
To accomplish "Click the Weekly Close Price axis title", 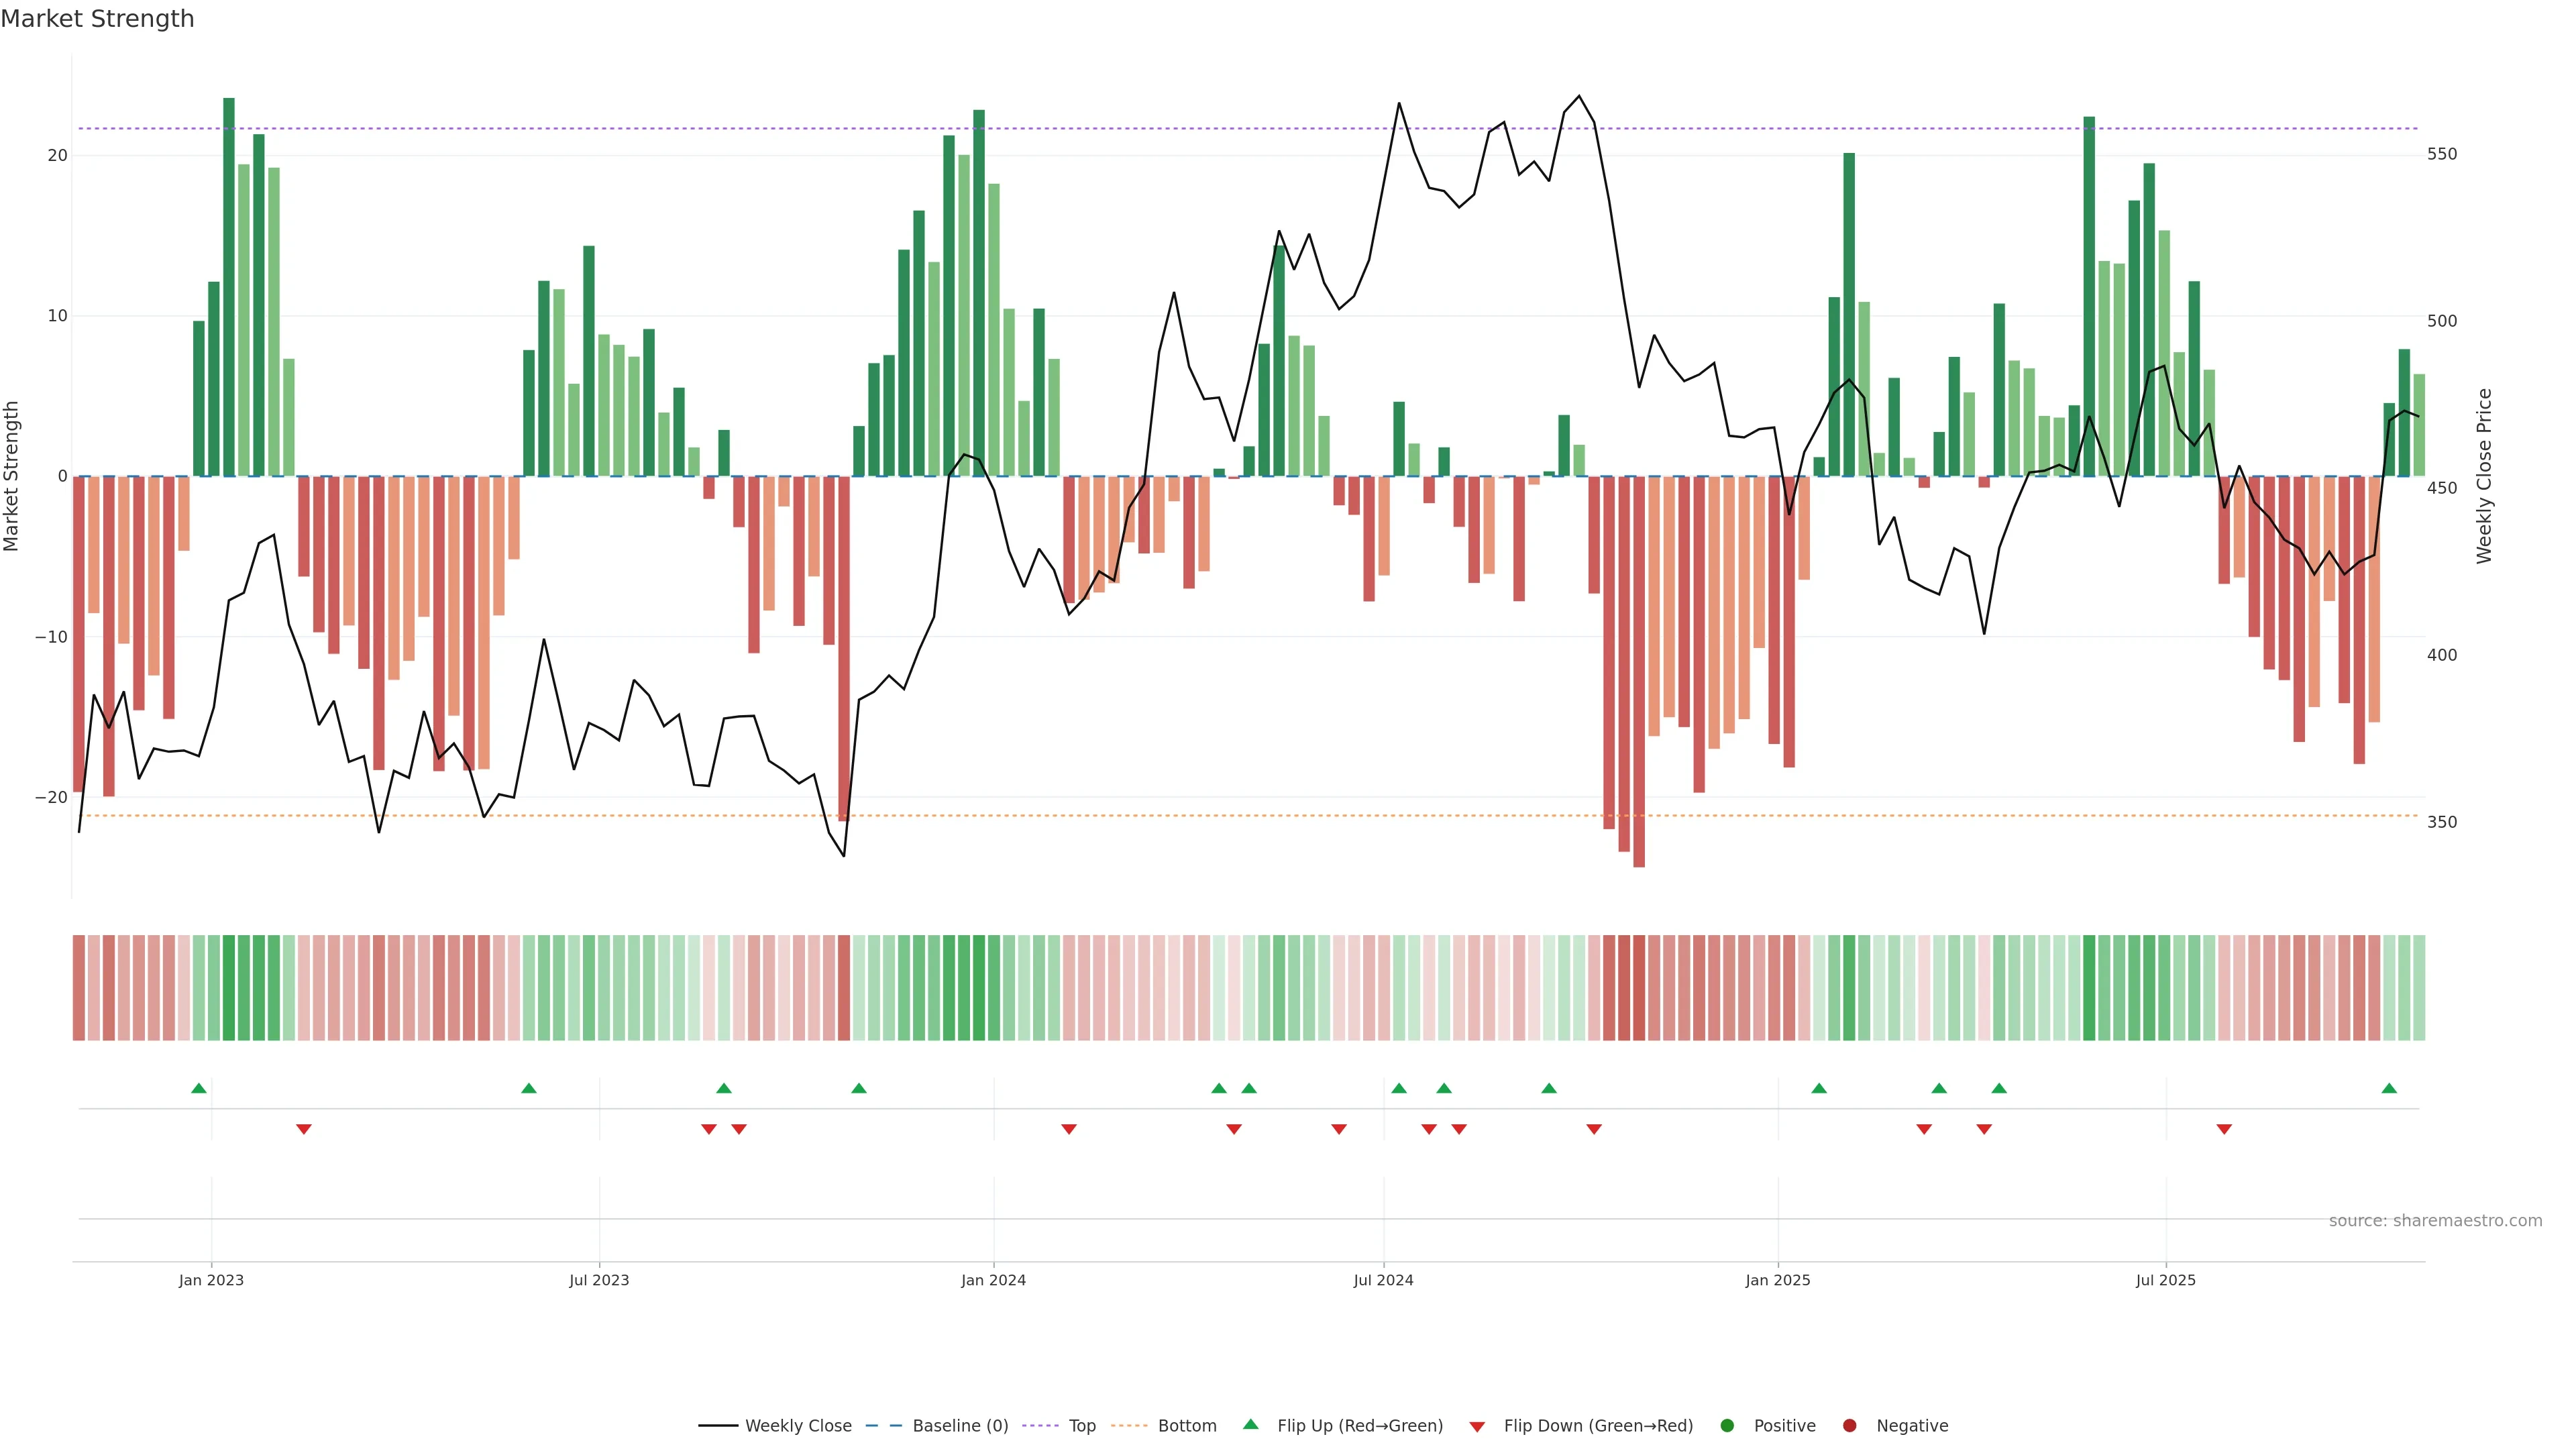I will click(x=2485, y=476).
